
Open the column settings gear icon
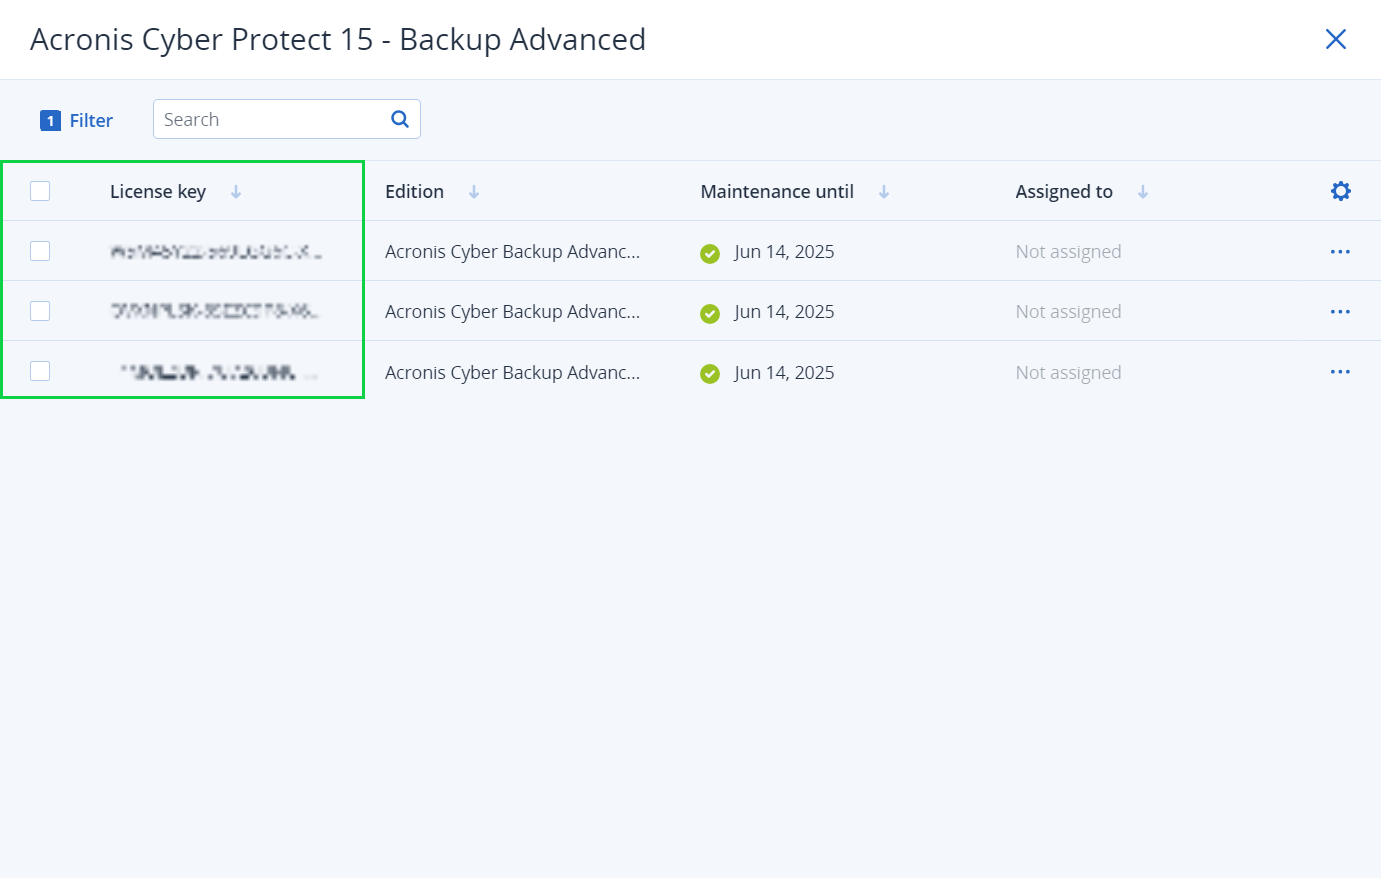pyautogui.click(x=1340, y=190)
